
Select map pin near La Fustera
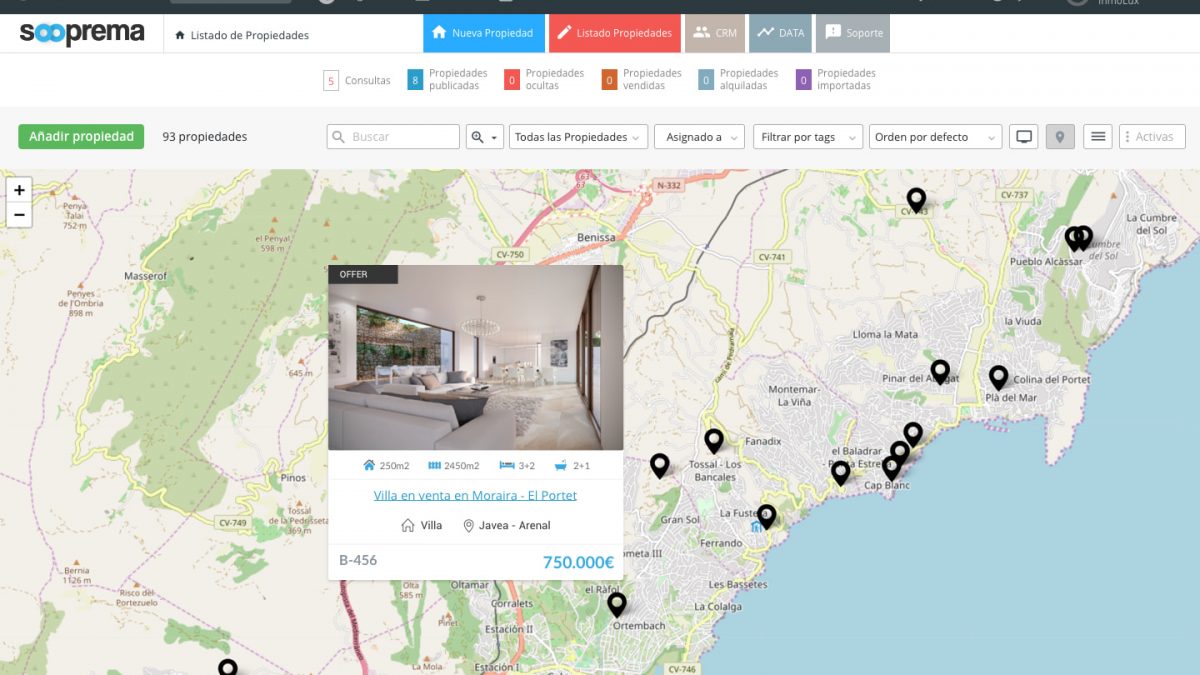[x=766, y=516]
